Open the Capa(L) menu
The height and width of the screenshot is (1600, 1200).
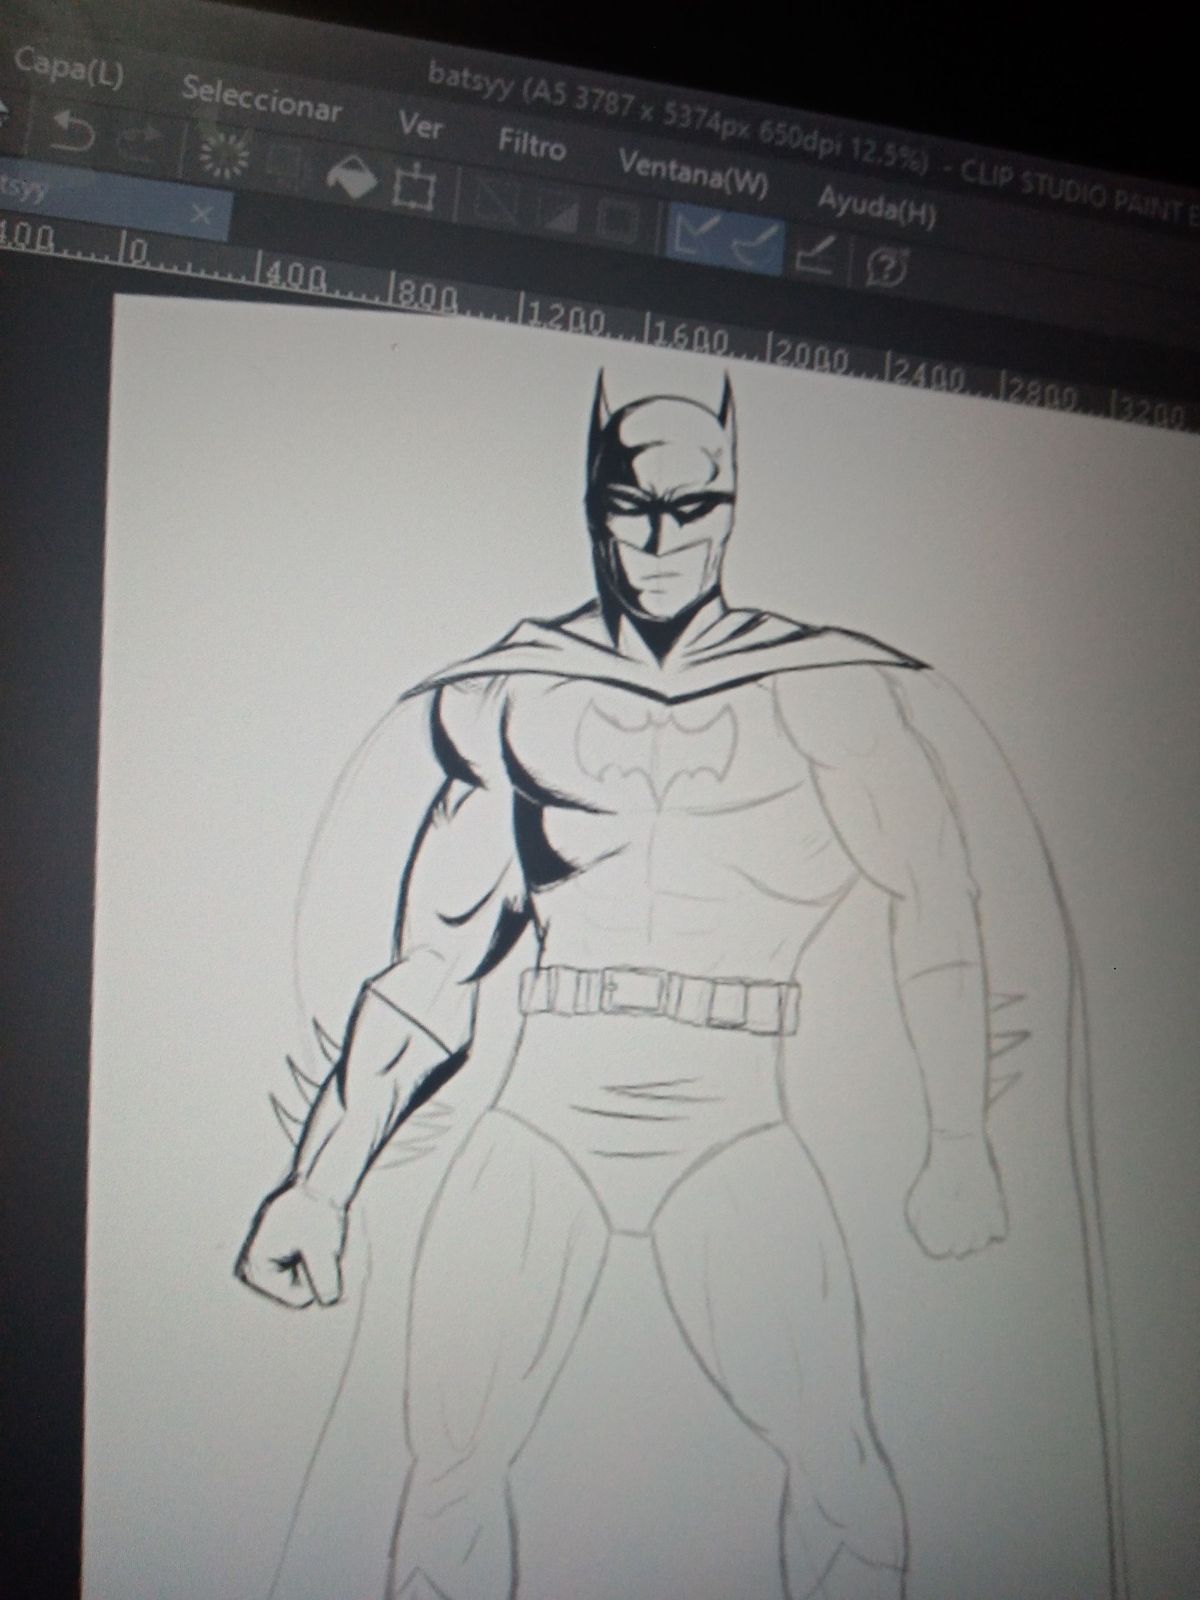[x=68, y=68]
